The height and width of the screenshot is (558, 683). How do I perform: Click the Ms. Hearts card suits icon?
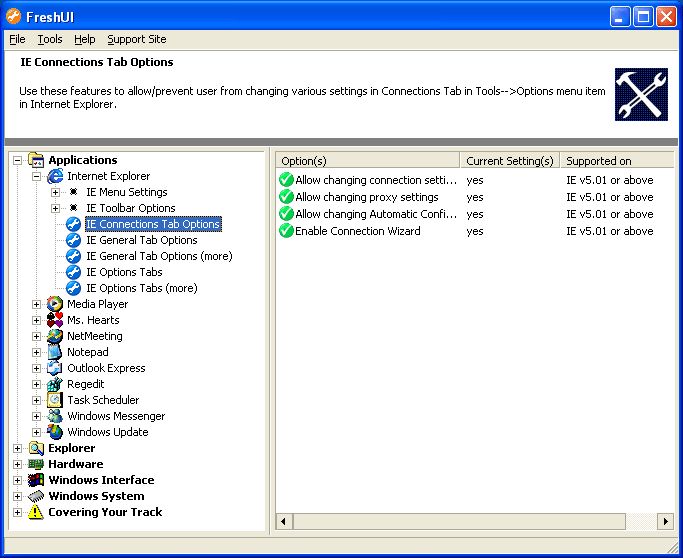click(x=55, y=320)
